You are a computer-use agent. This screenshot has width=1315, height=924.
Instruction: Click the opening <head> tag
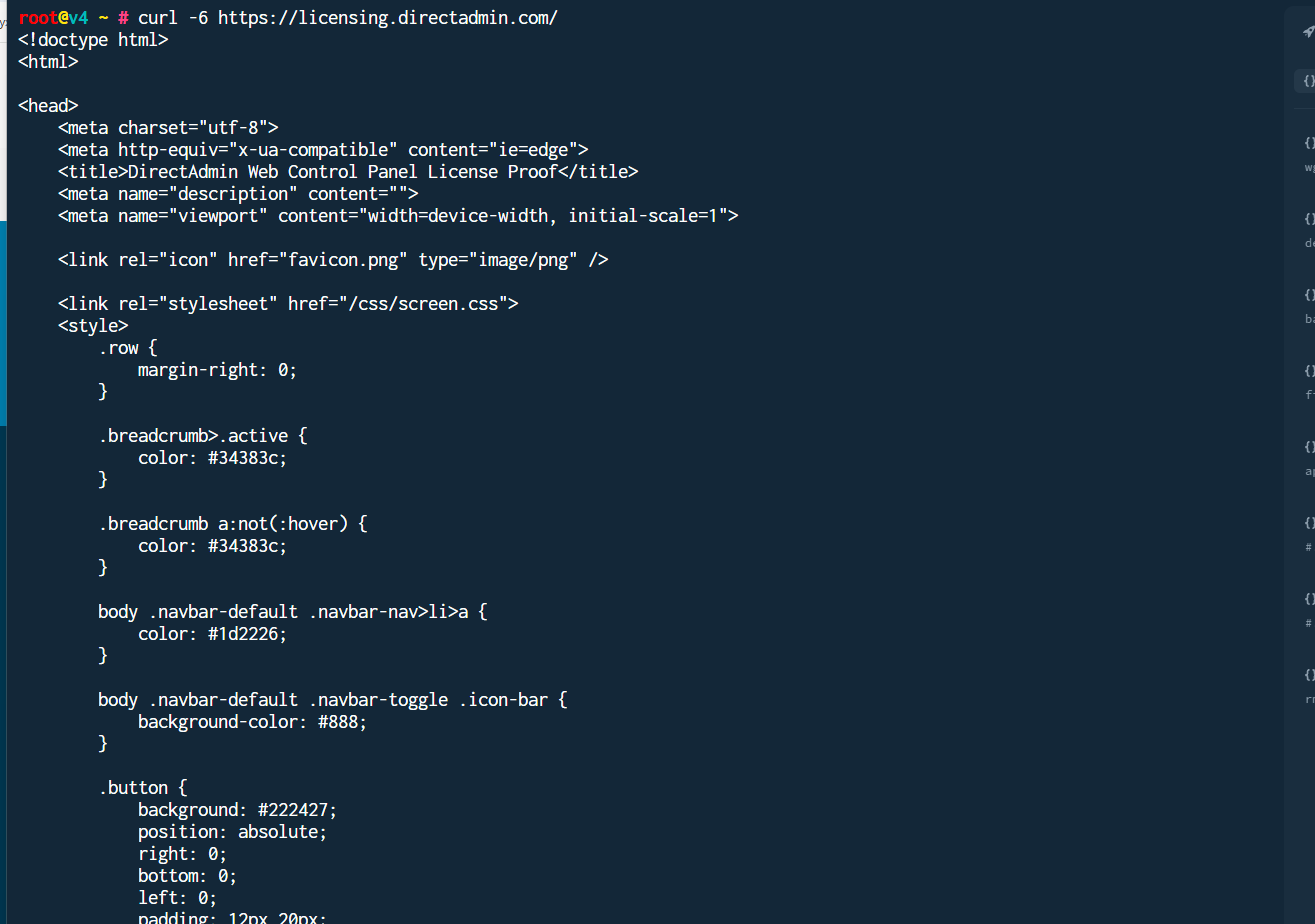(x=48, y=106)
